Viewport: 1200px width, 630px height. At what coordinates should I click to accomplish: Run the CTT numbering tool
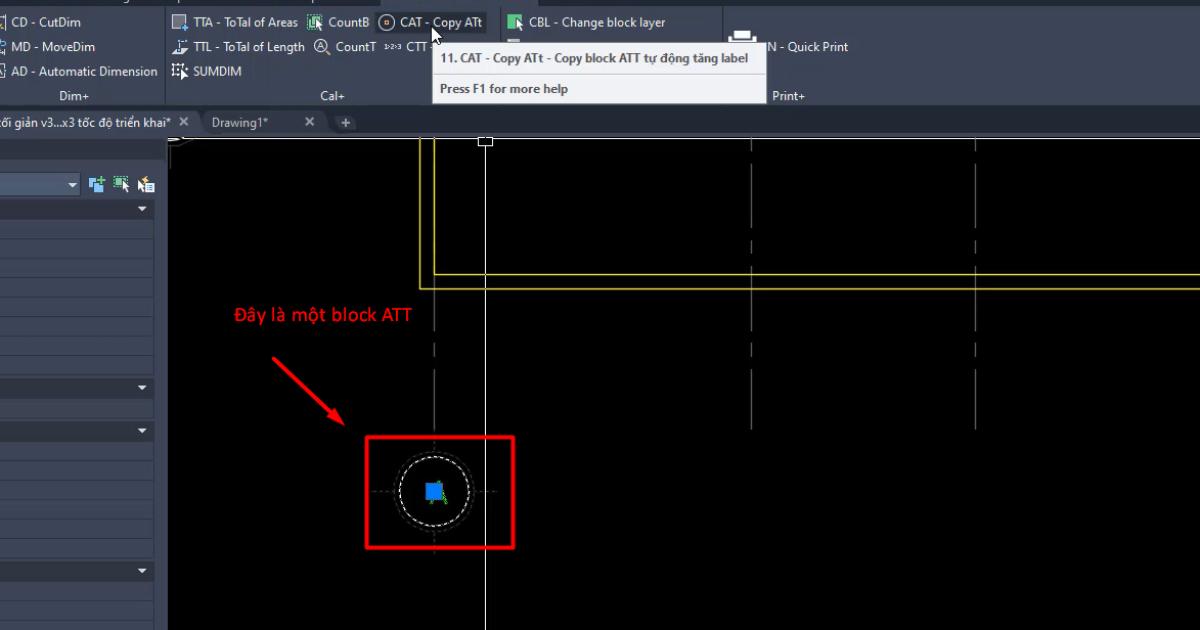pyautogui.click(x=406, y=47)
